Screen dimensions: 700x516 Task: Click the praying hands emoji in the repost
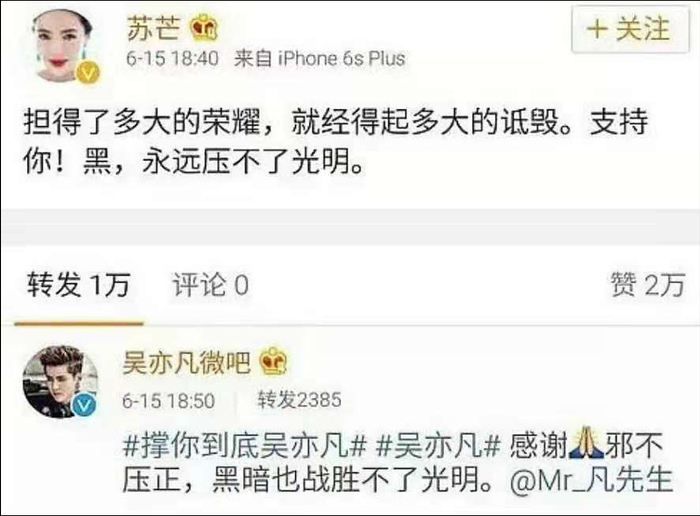587,444
